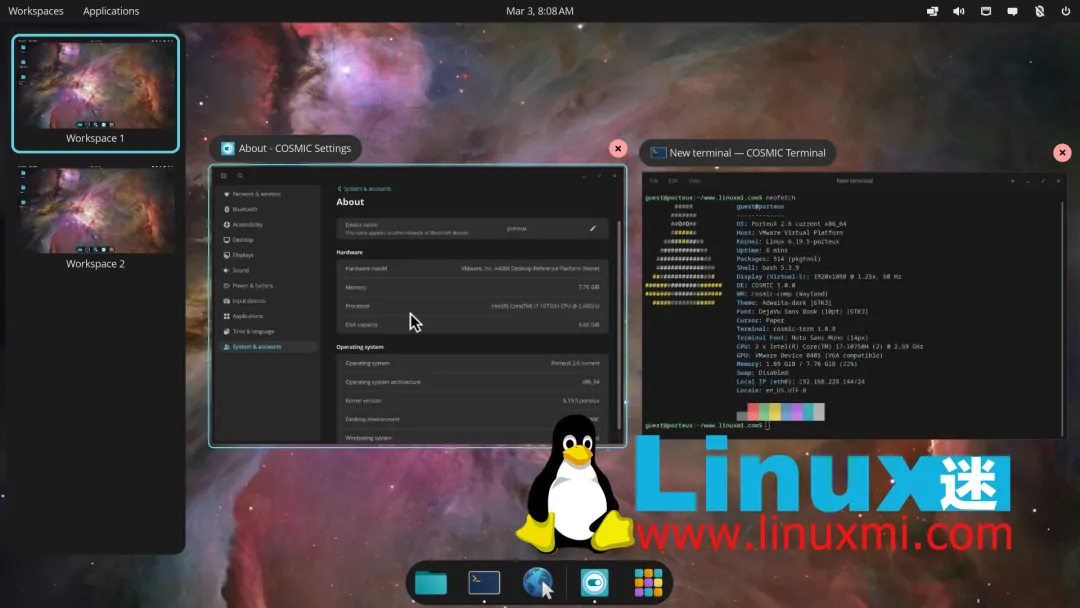This screenshot has width=1080, height=608.
Task: Click the Memory row in About
Action: click(x=472, y=287)
